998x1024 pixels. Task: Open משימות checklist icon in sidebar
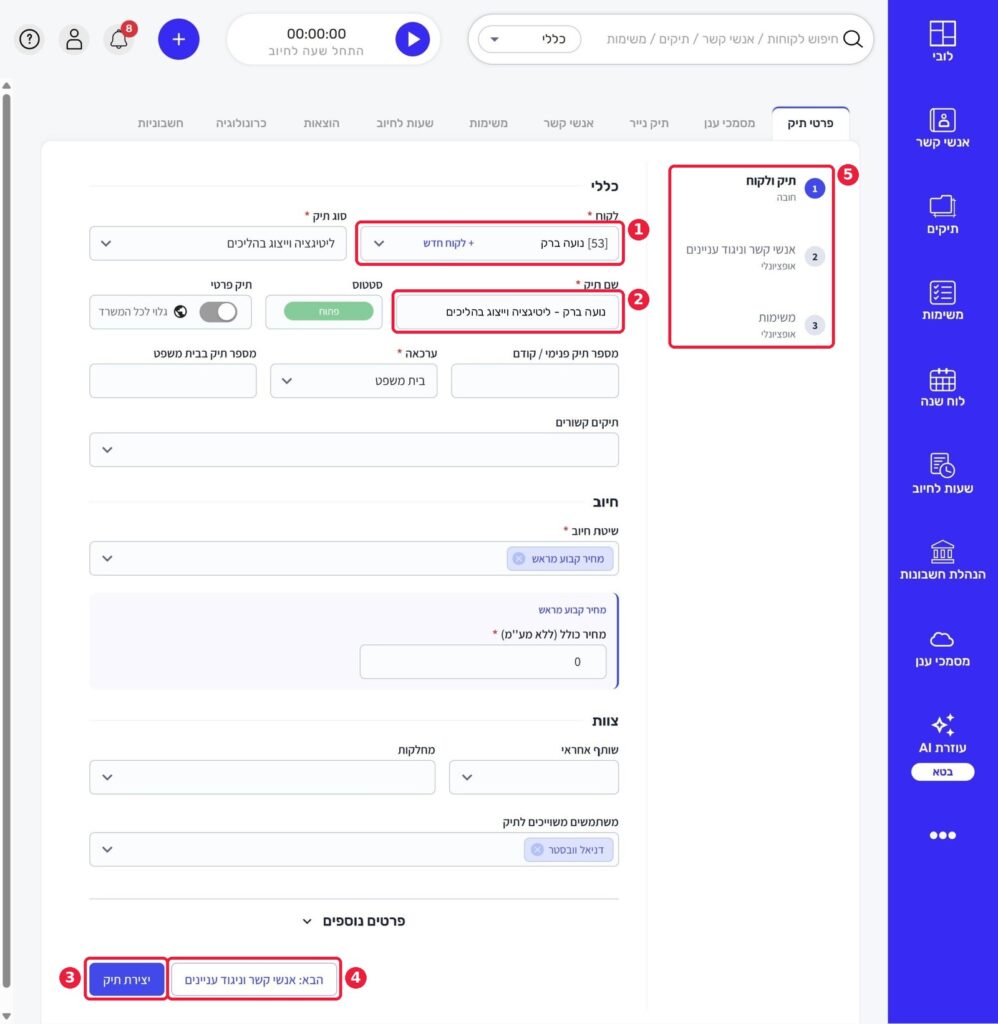point(942,293)
